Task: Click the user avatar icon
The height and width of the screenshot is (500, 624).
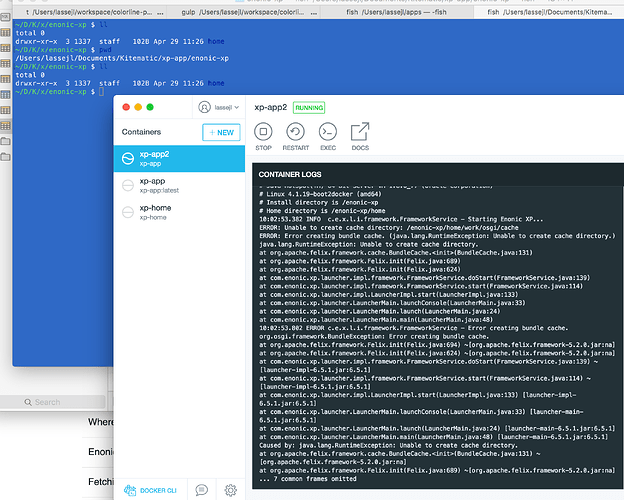Action: point(204,107)
